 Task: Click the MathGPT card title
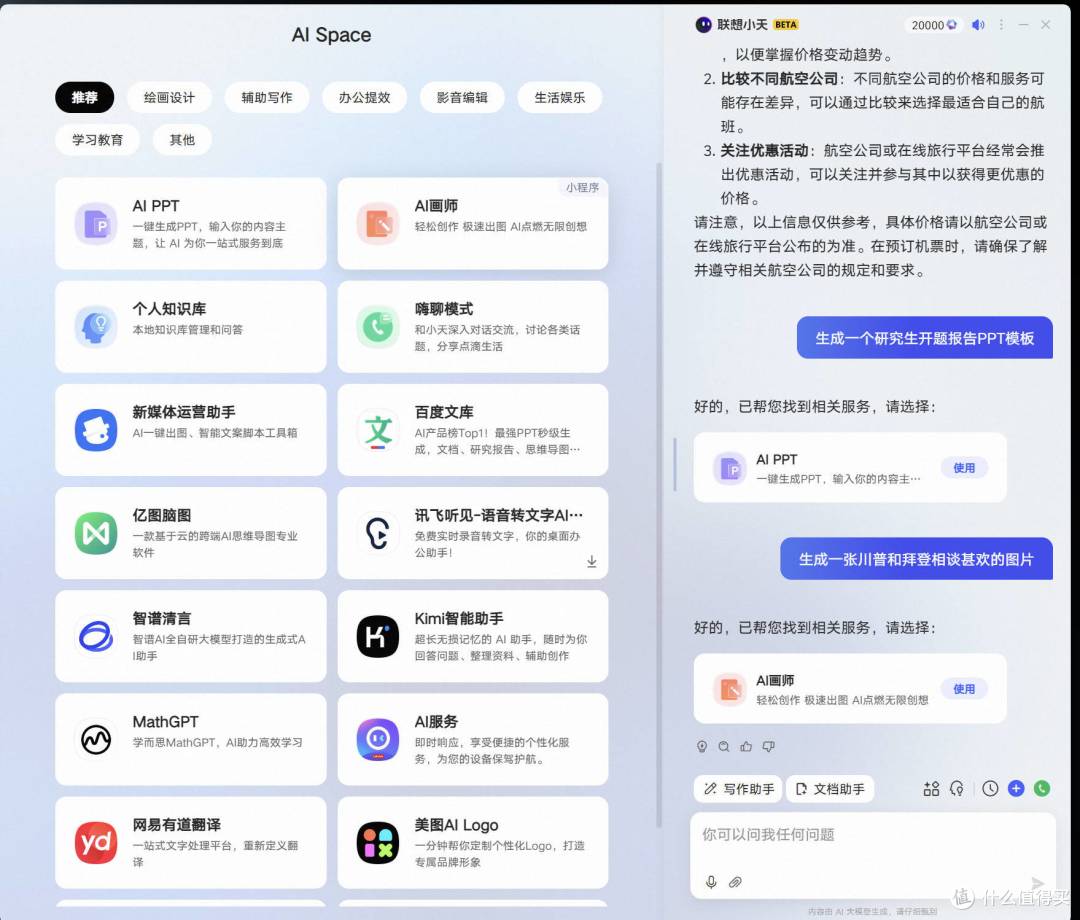(x=165, y=722)
